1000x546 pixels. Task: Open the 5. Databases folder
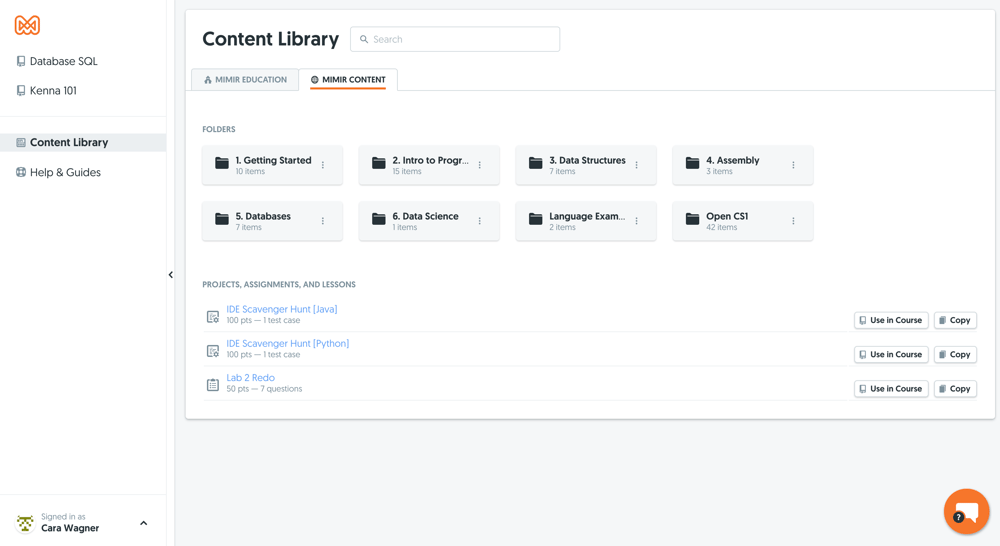272,221
